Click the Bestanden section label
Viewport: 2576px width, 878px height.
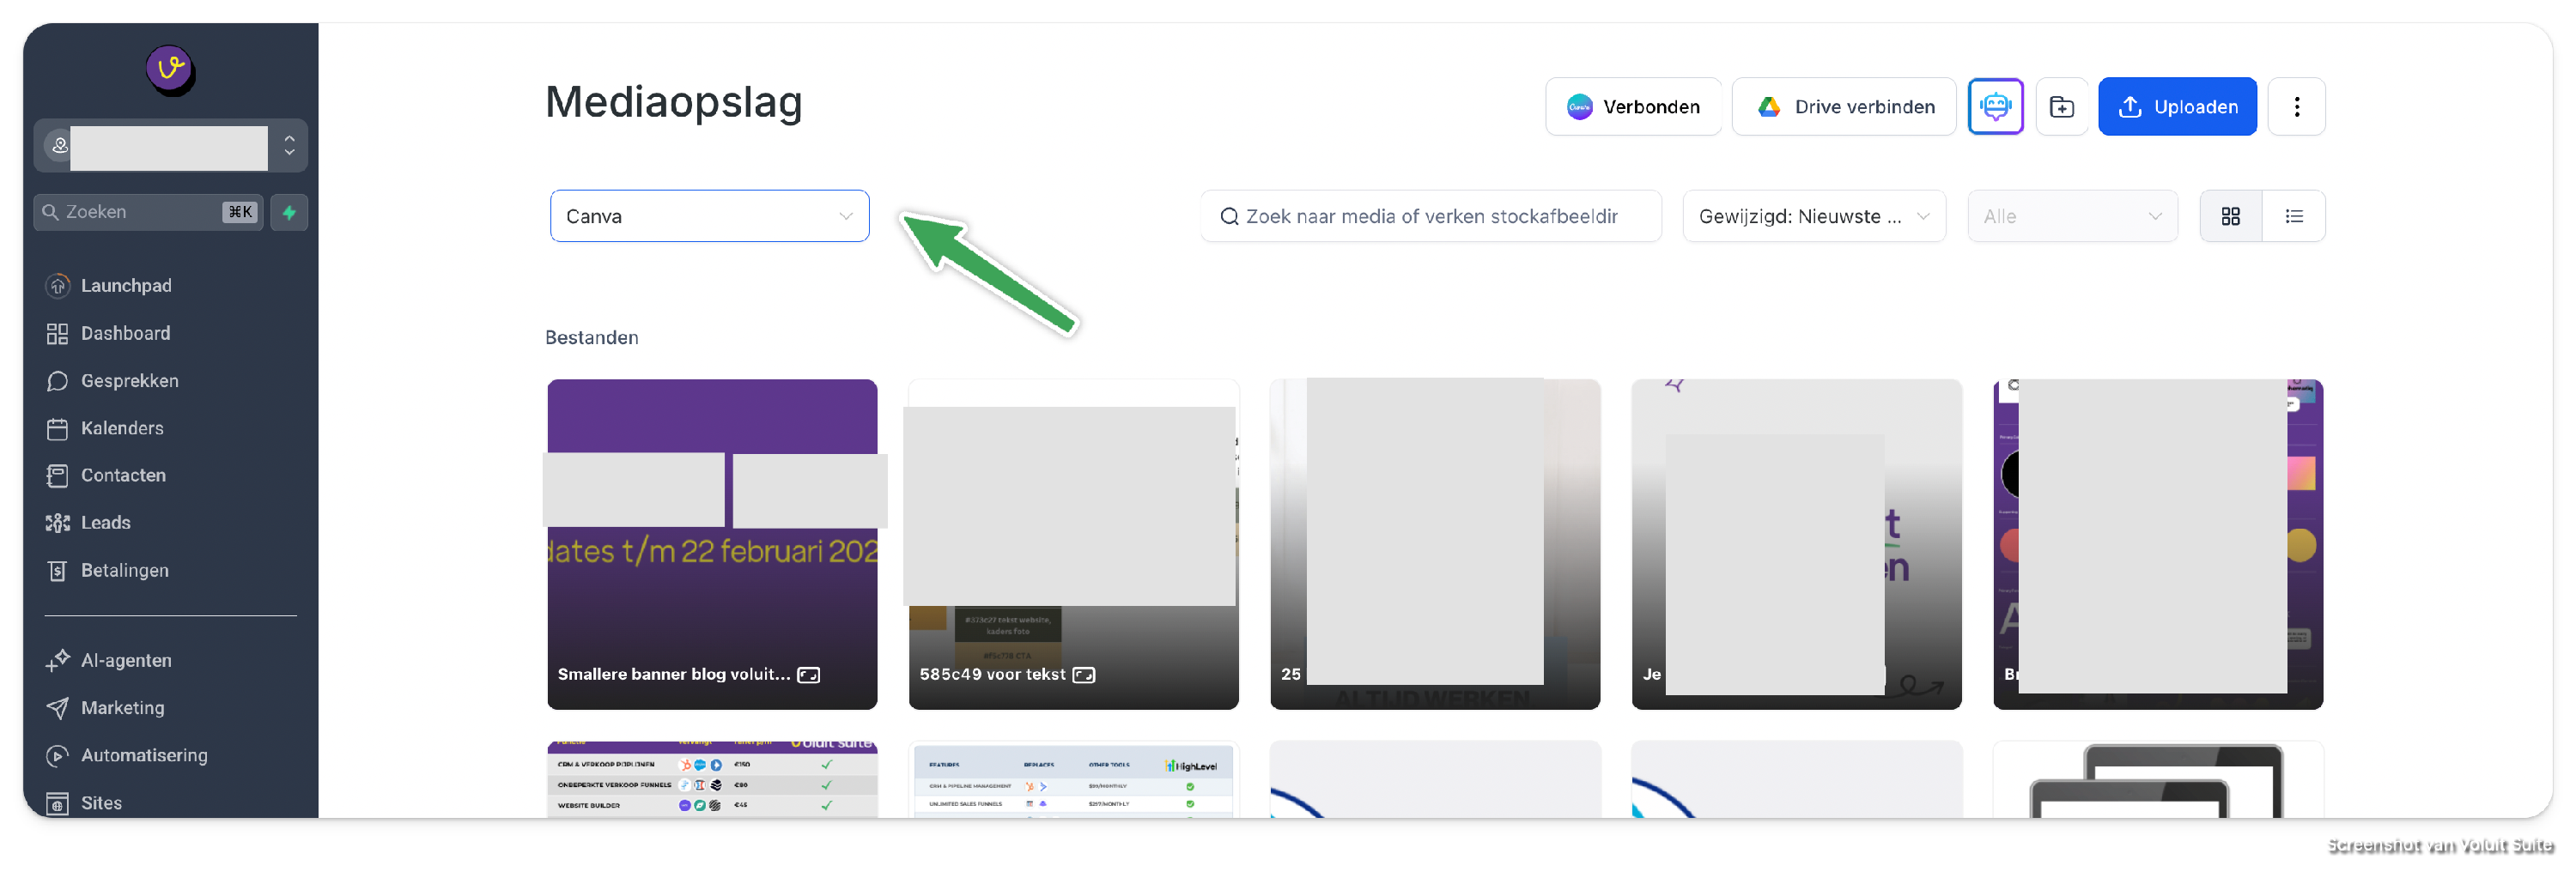pyautogui.click(x=591, y=338)
